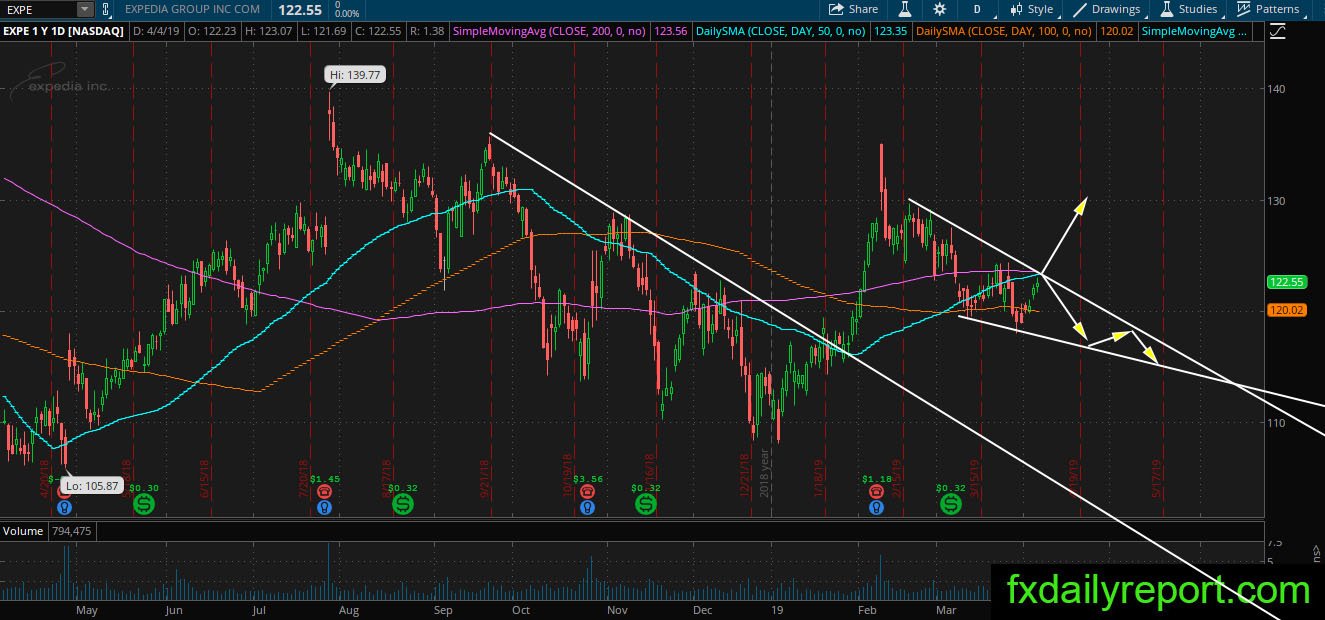Click the $3.56 earnings phone icon

coord(589,492)
